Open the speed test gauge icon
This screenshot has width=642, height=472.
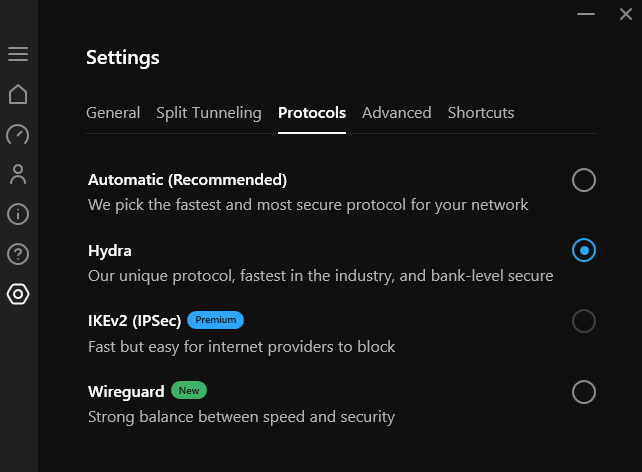point(18,134)
